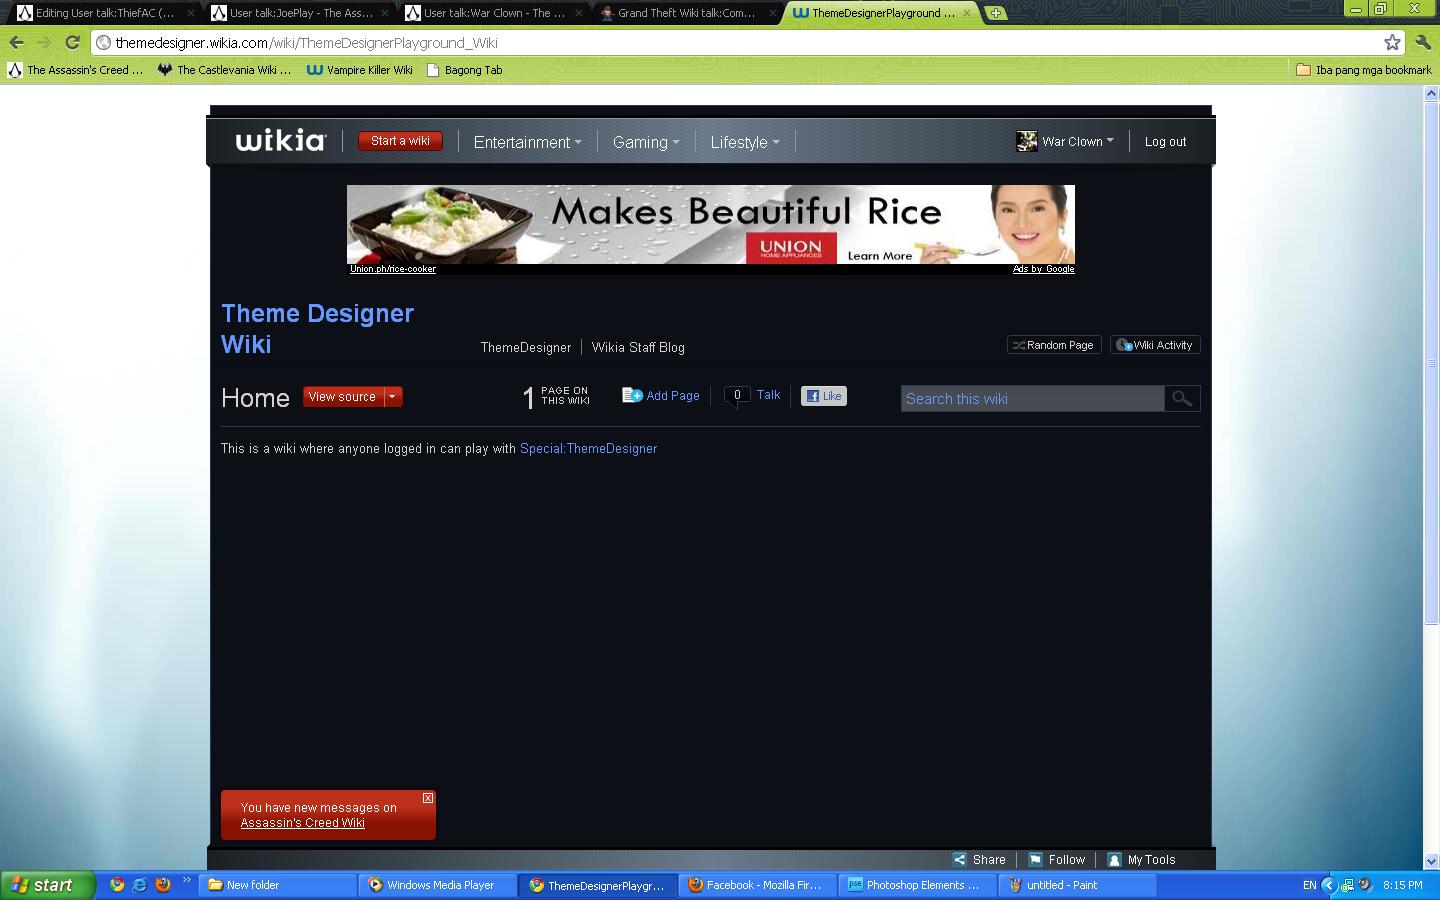
Task: Open Chrome wrench settings menu
Action: (x=1422, y=42)
